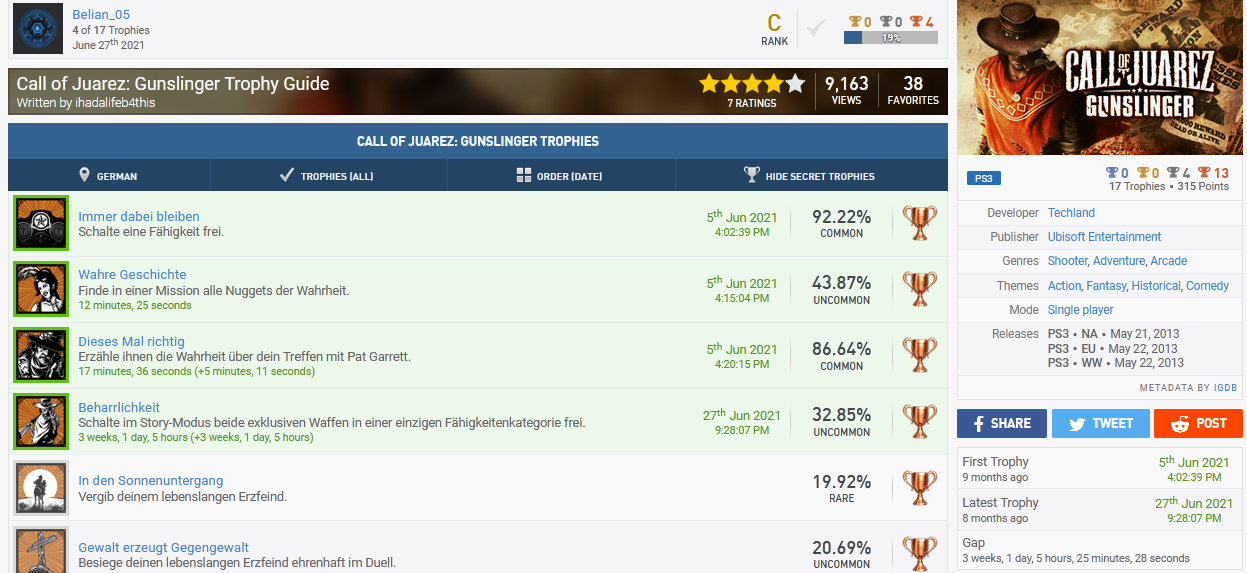Open In den Sonnenuntergang trophy link
This screenshot has height=573, width=1247.
(151, 481)
